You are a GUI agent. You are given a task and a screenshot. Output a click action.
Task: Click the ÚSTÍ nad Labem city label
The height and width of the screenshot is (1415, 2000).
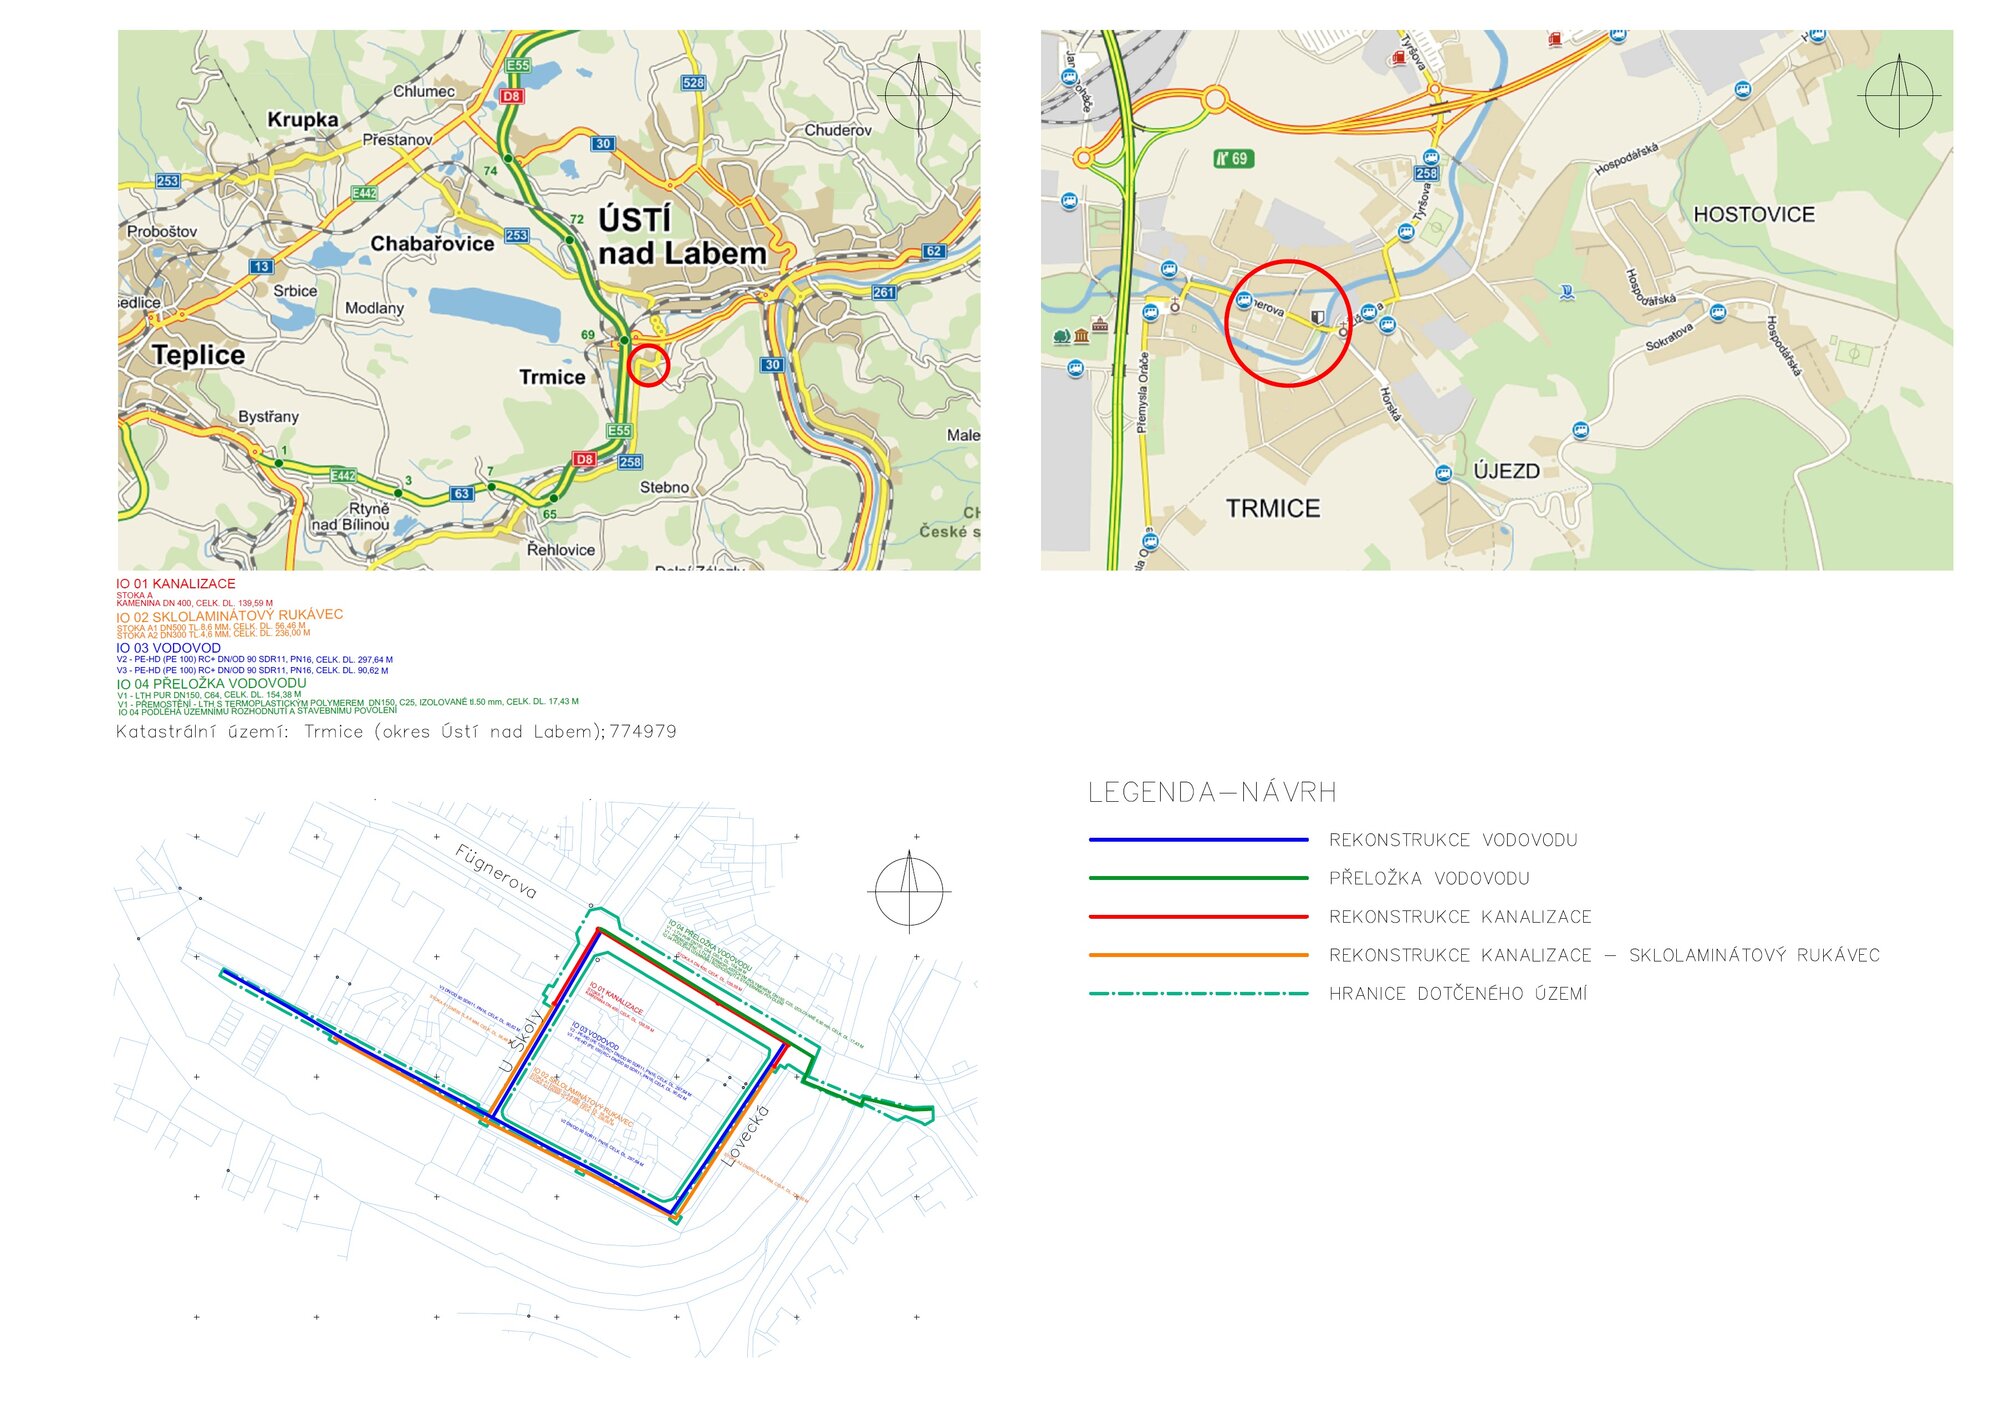click(682, 236)
